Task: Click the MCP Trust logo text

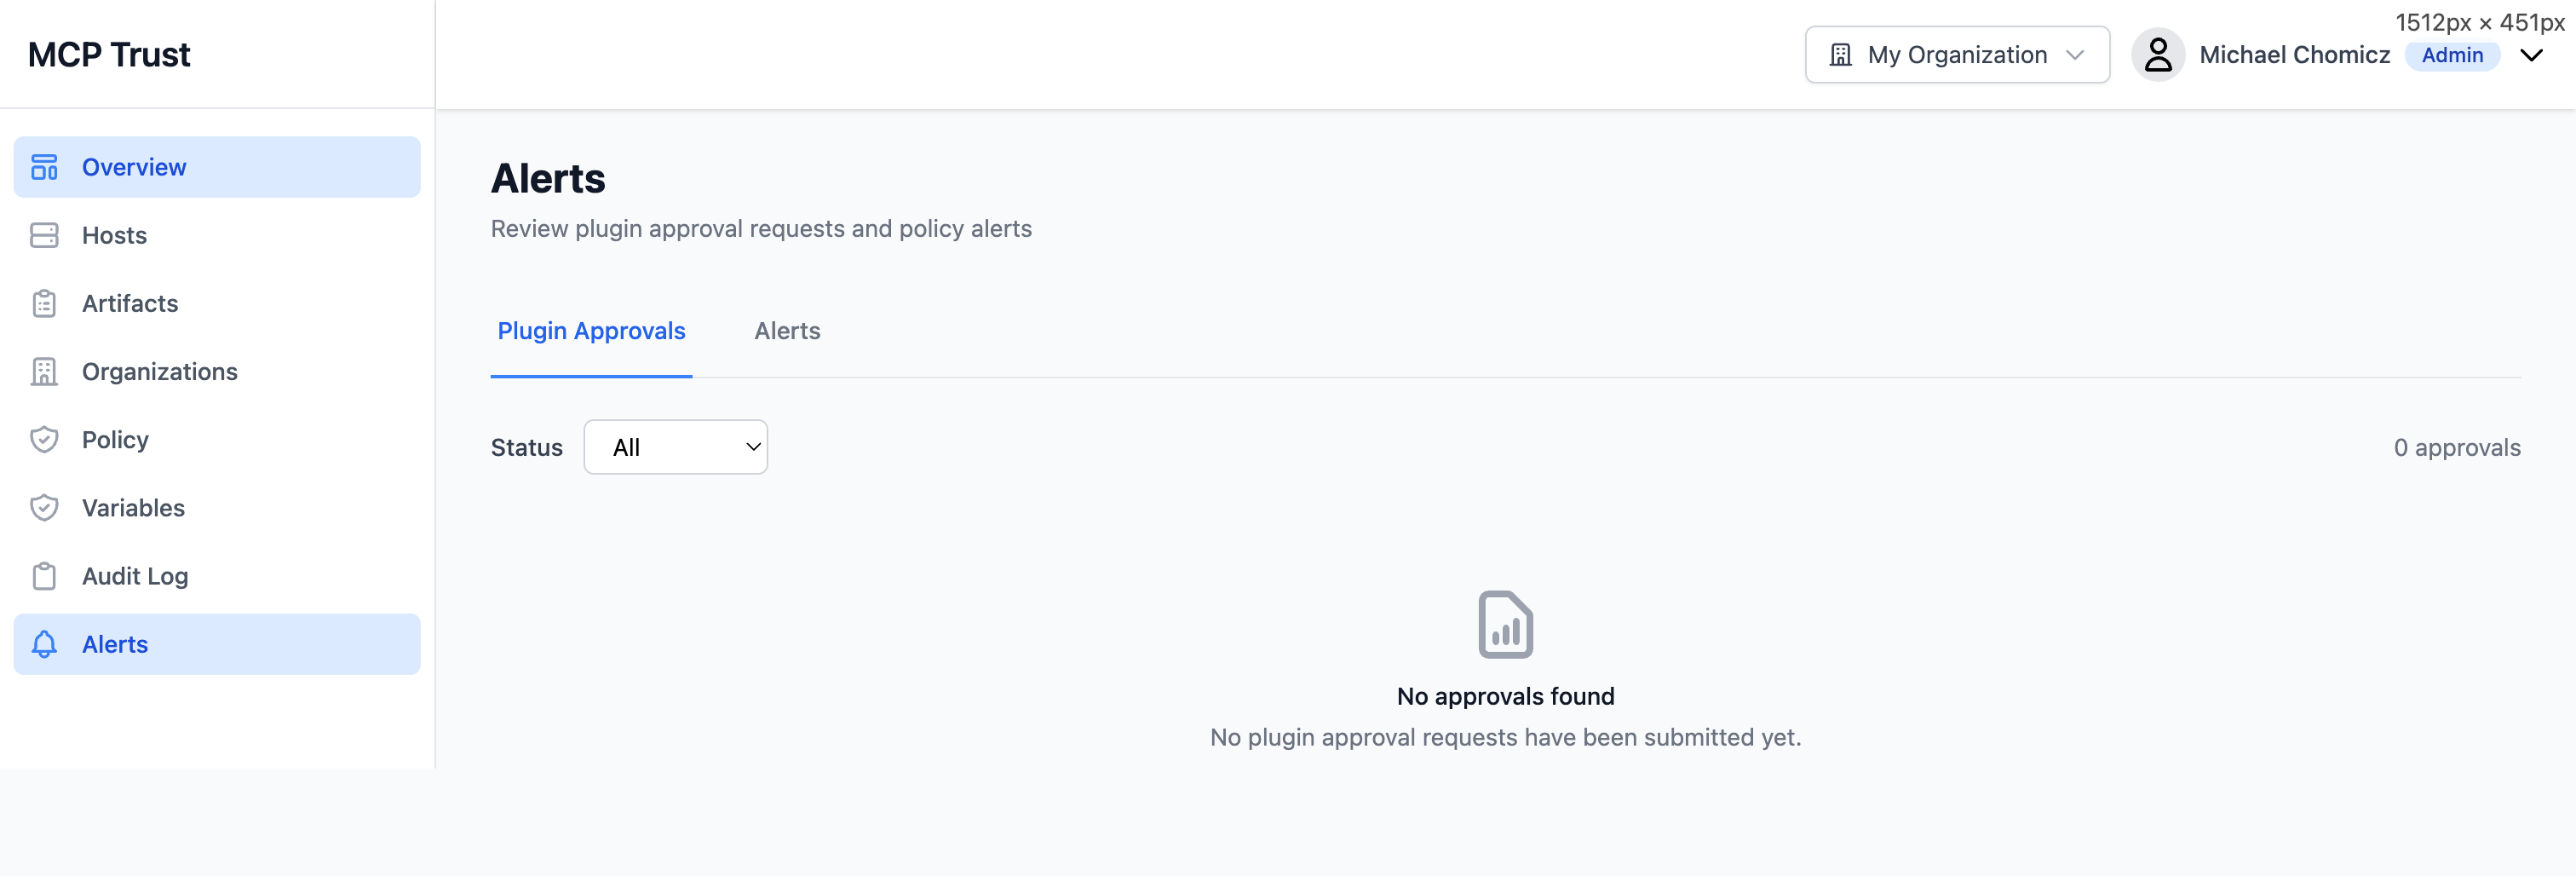Action: [x=110, y=54]
